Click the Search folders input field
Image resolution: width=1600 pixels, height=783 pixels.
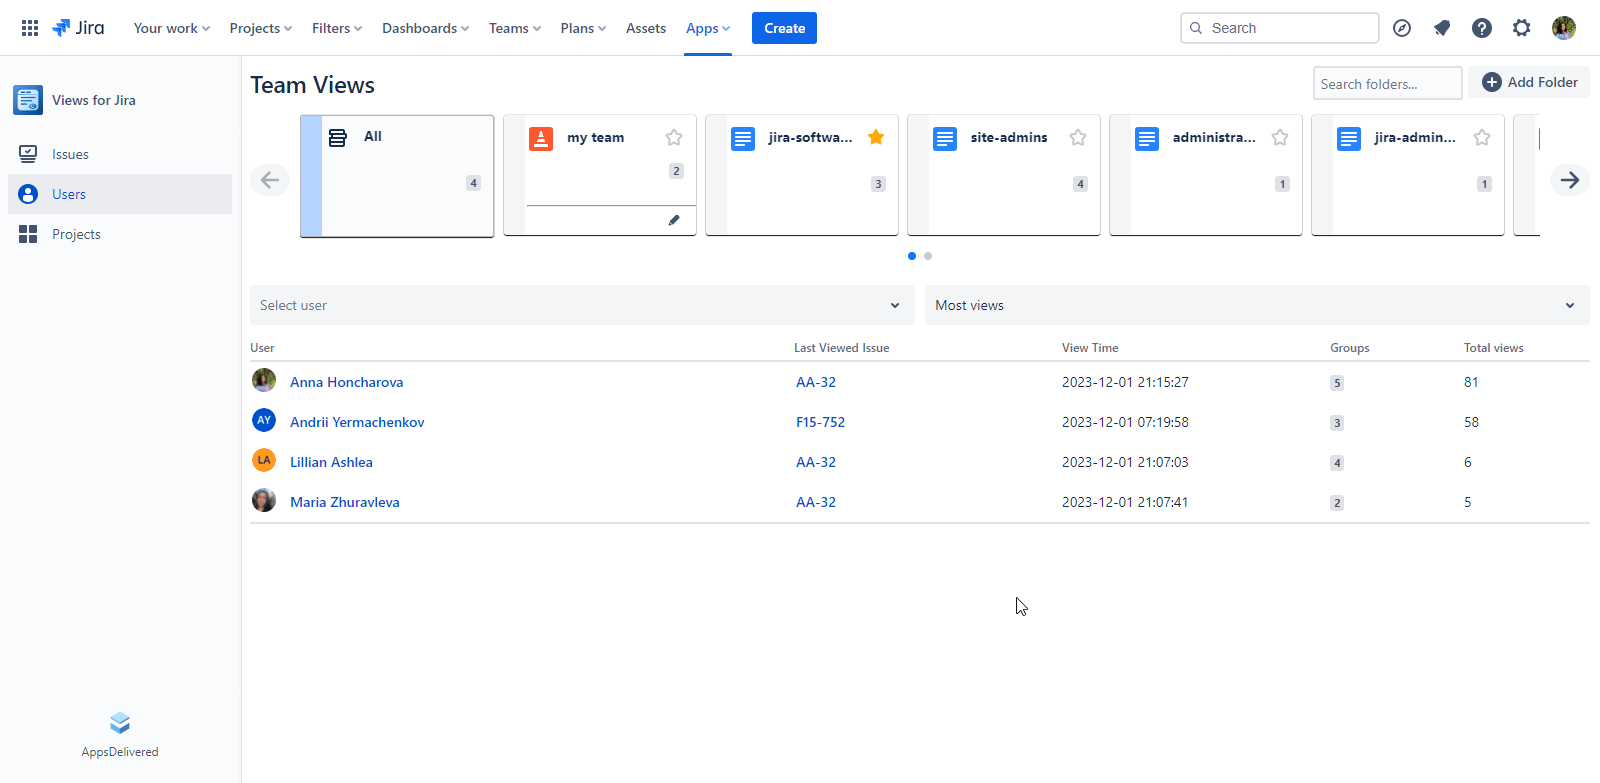click(x=1387, y=84)
